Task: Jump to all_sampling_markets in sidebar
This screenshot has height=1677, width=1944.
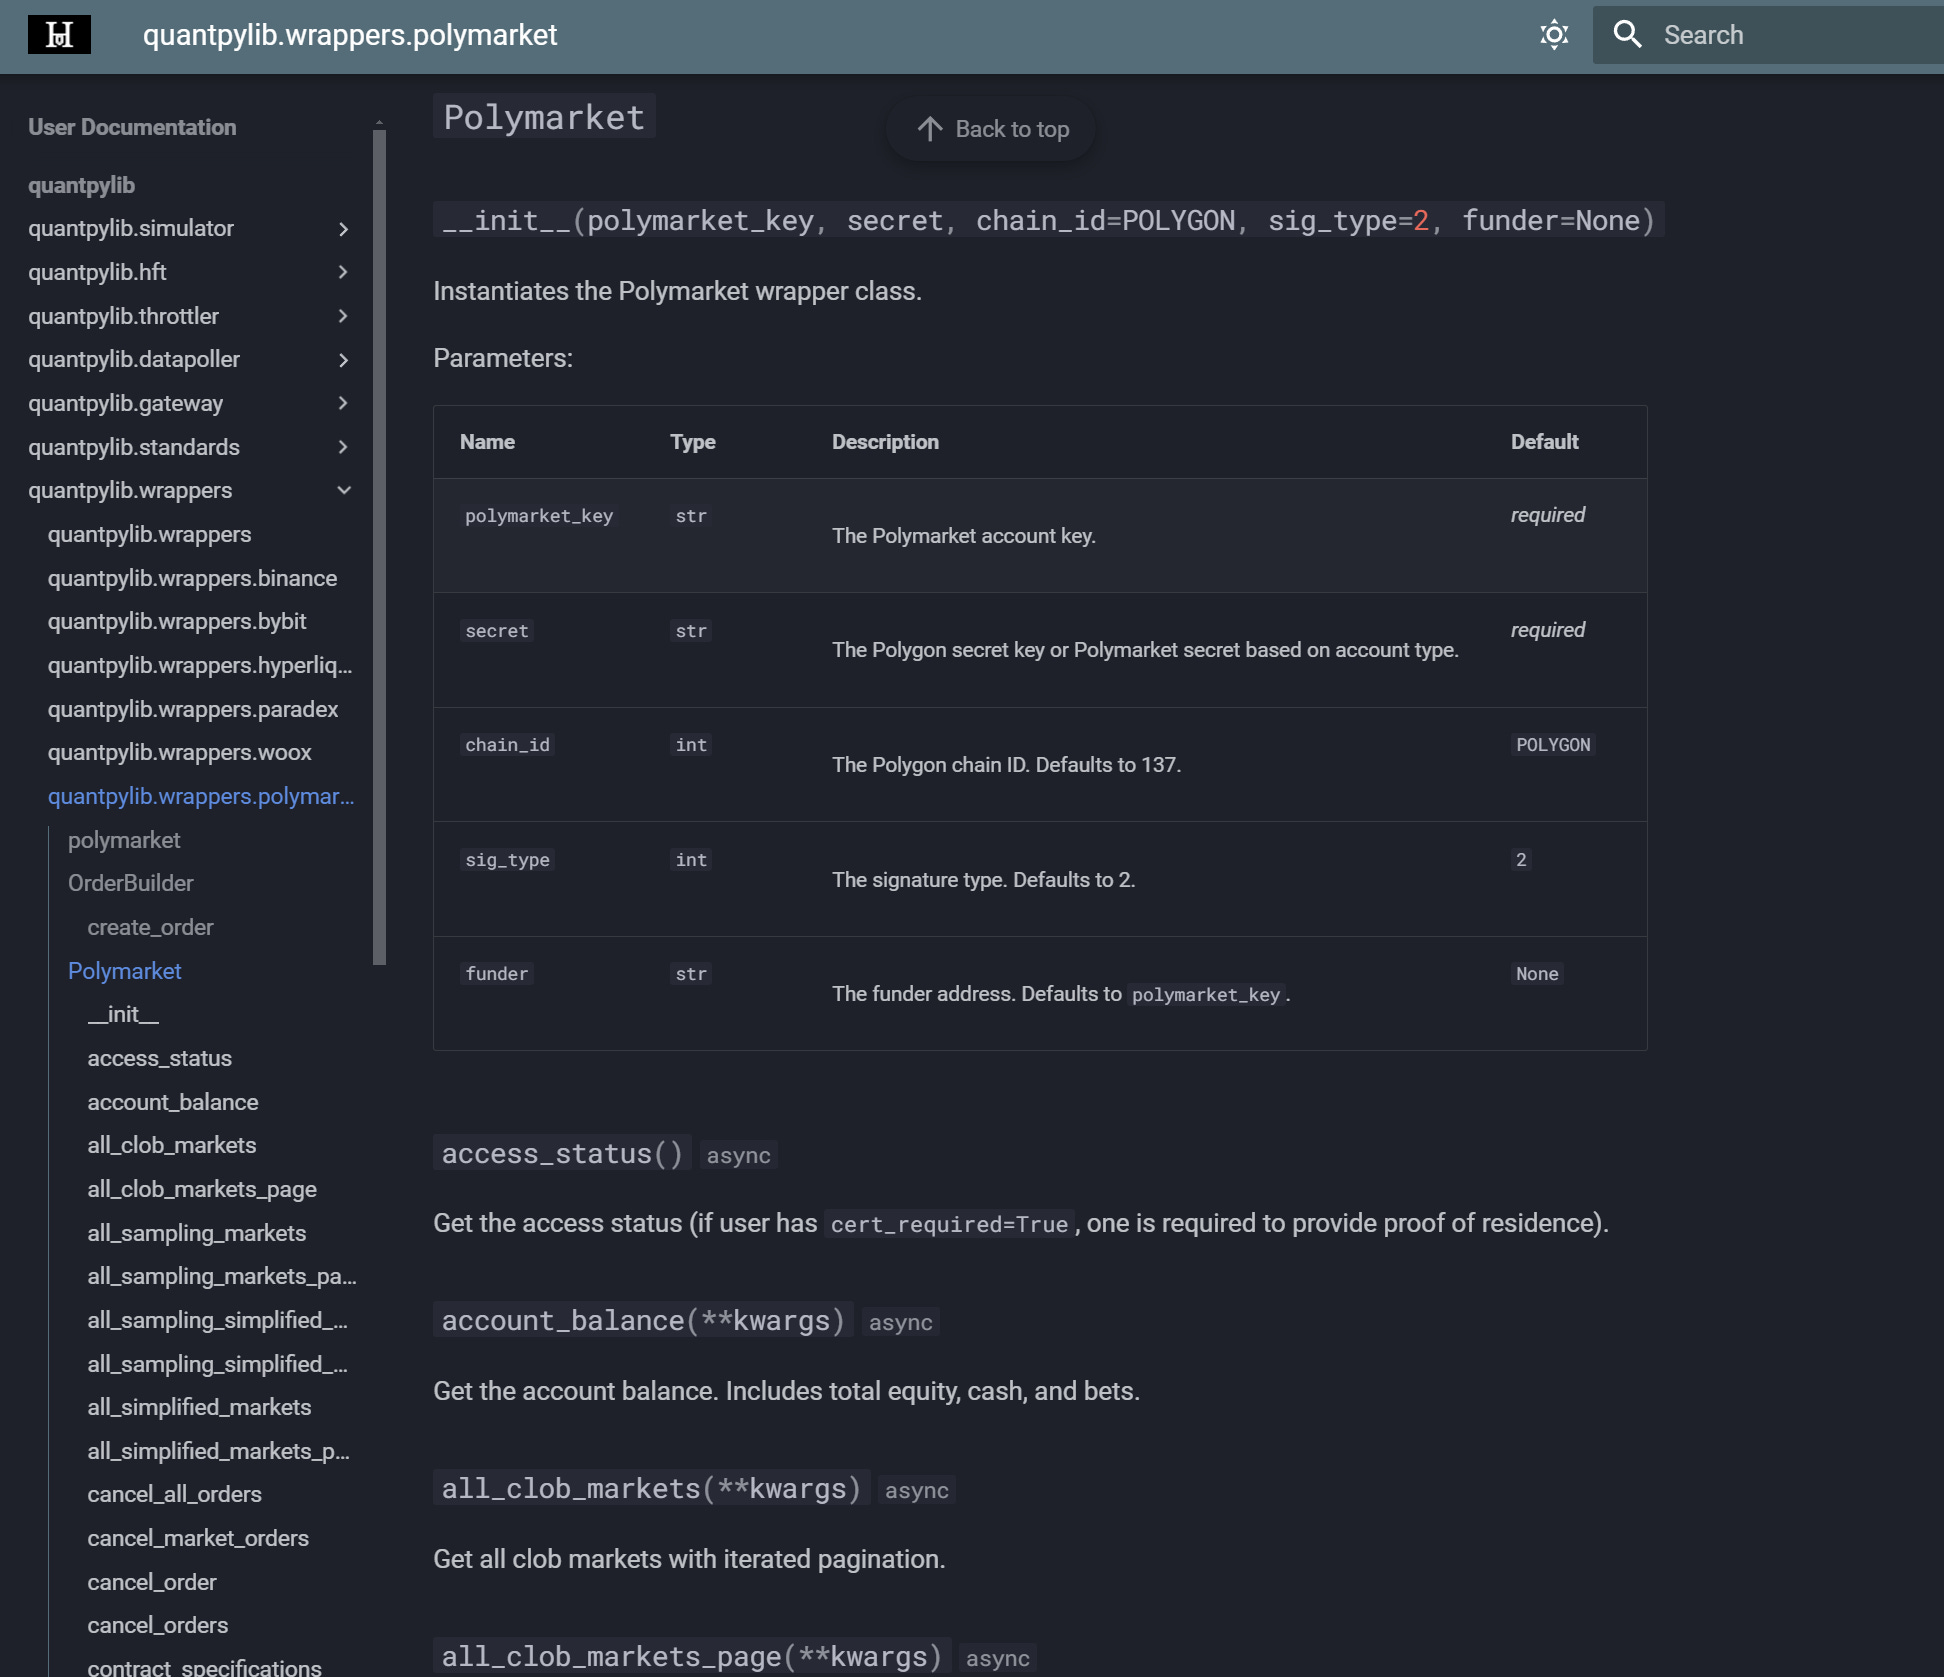Action: (x=197, y=1233)
